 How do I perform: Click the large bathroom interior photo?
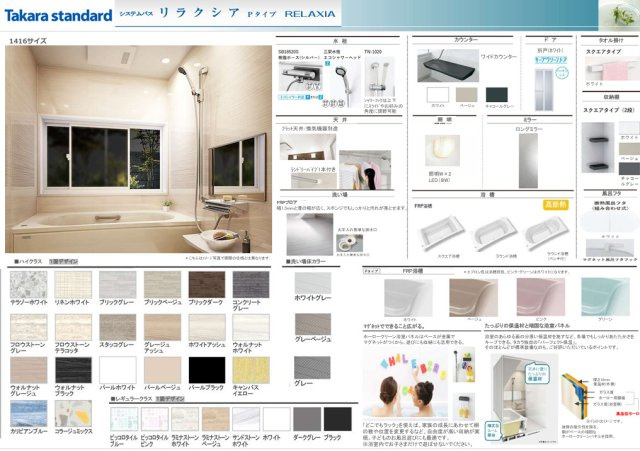click(x=138, y=149)
